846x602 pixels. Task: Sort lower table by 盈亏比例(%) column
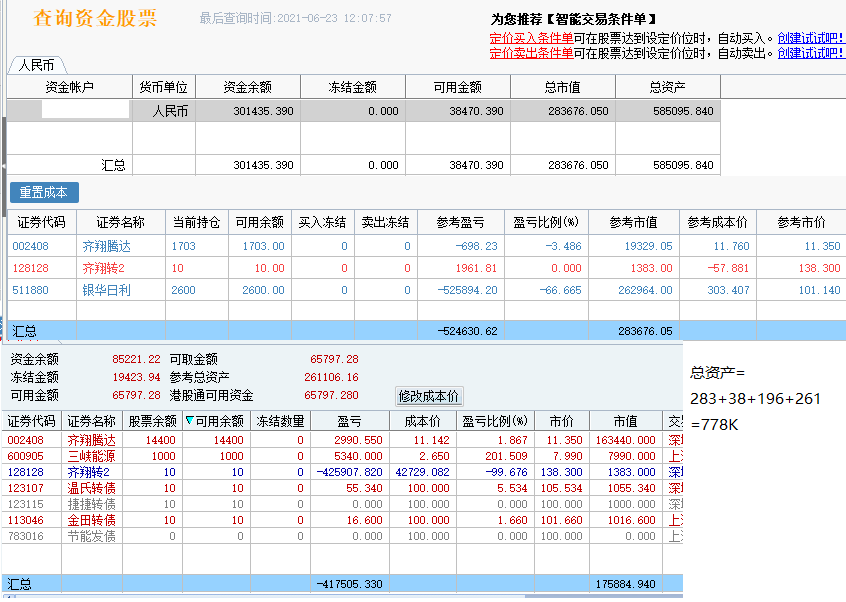(494, 421)
